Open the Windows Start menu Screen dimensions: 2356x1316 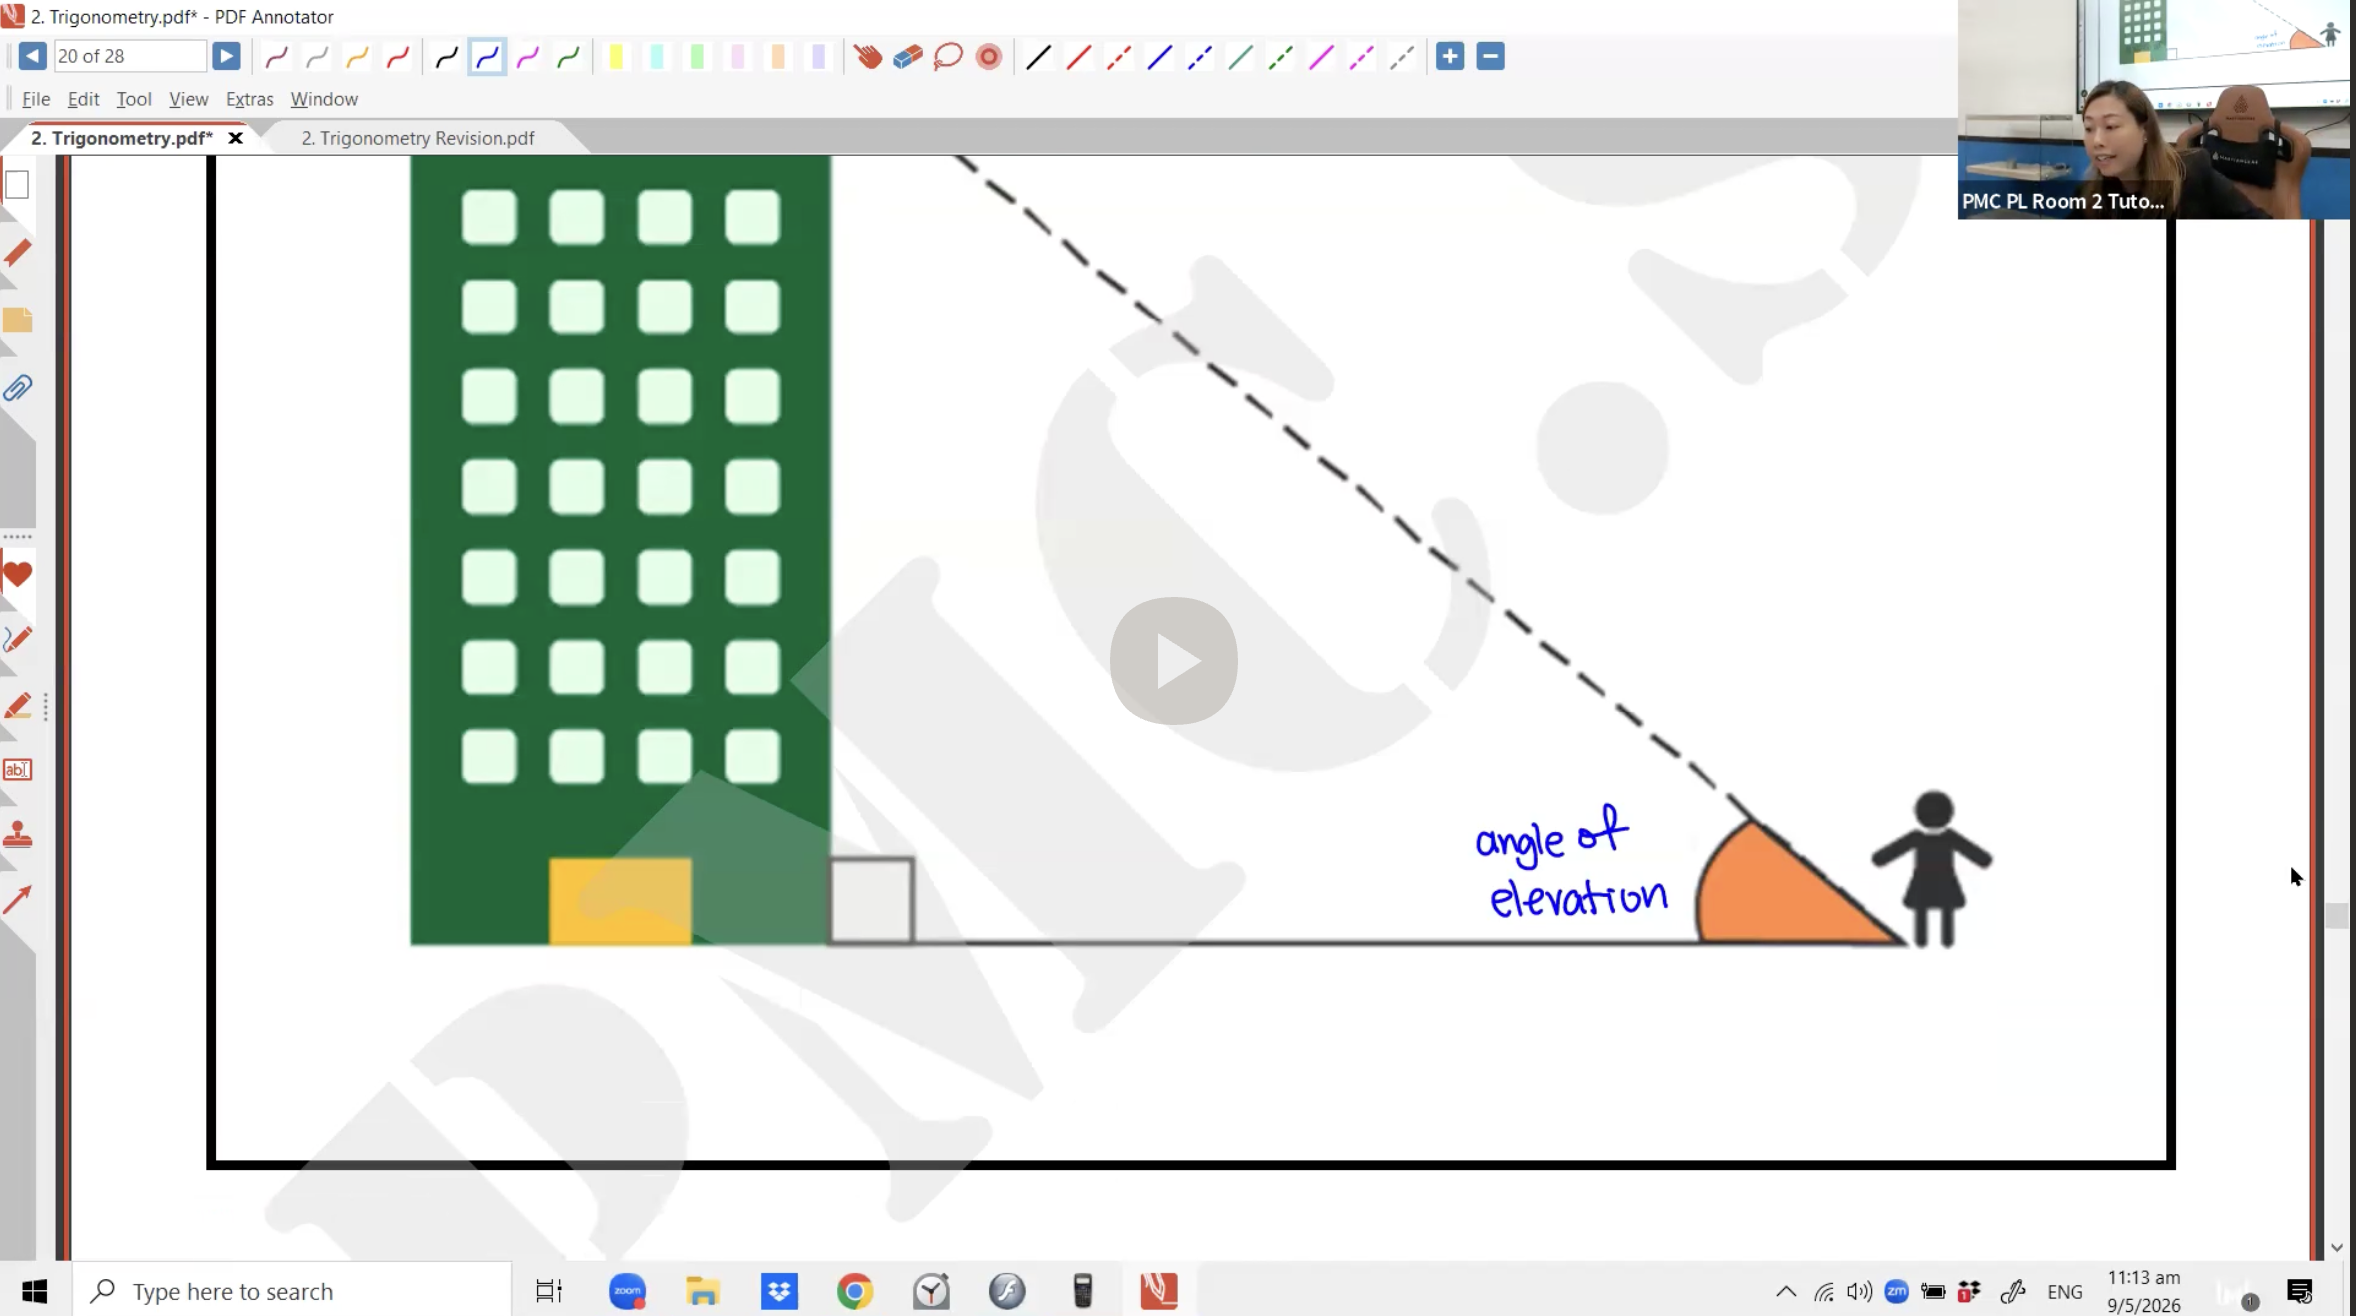(x=35, y=1291)
